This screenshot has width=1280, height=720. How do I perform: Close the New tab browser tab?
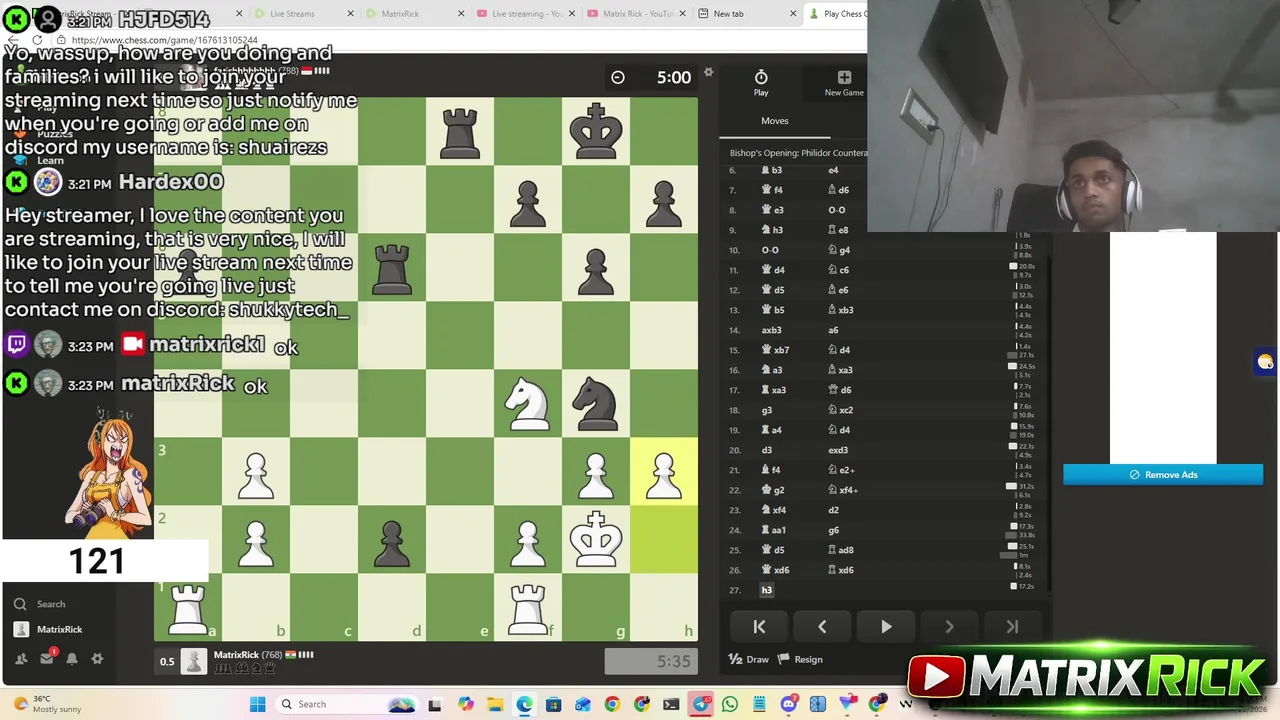coord(793,14)
